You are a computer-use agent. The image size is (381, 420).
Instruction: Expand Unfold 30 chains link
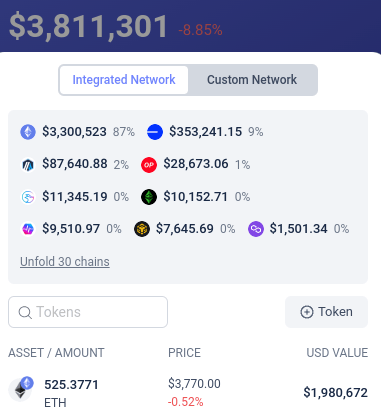[x=65, y=262]
